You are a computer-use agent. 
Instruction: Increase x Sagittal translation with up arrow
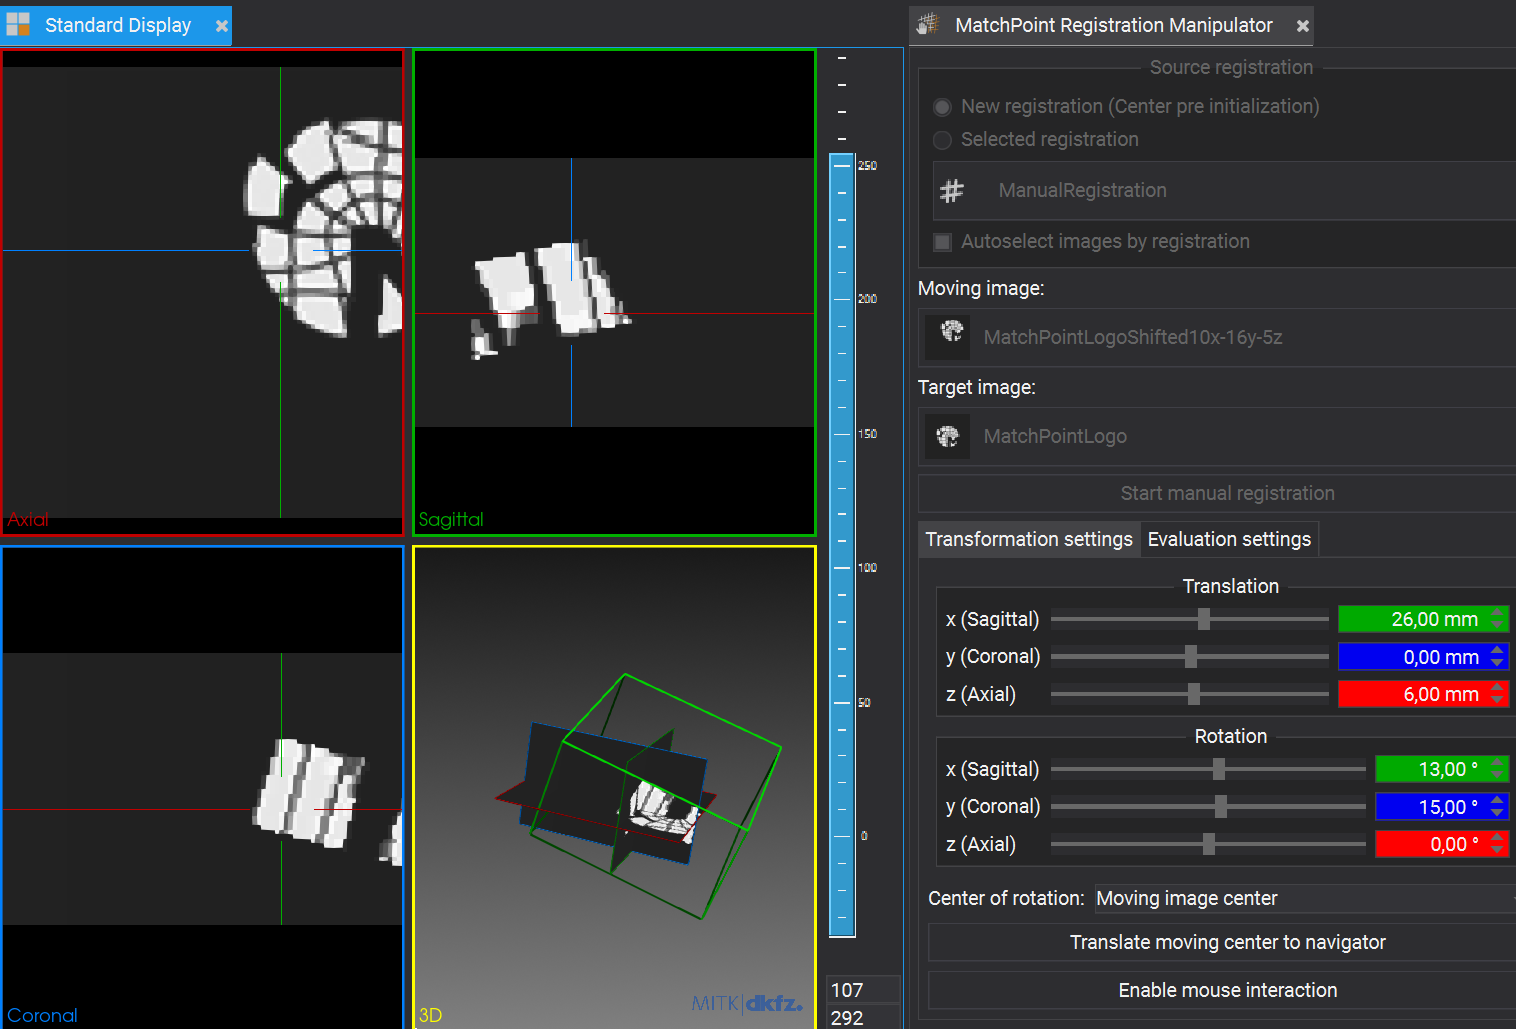pos(1497,613)
